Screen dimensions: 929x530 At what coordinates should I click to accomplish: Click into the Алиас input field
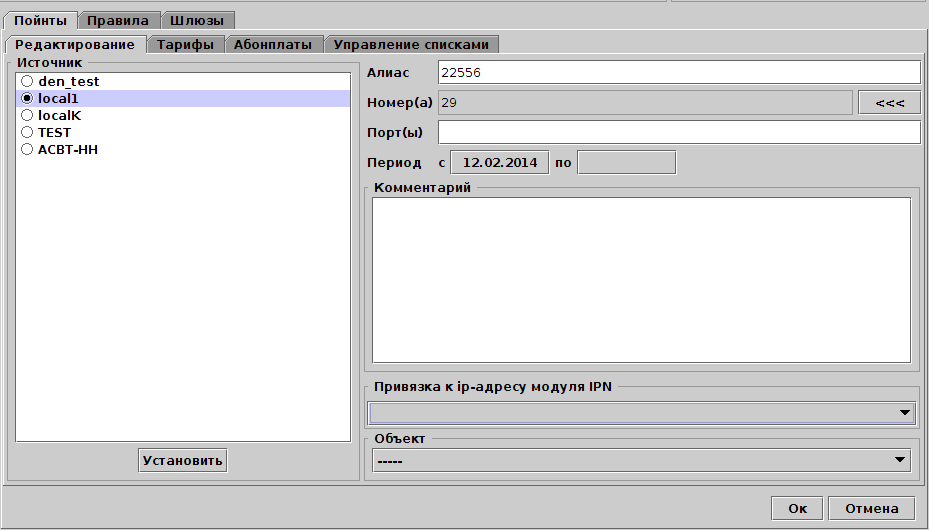(678, 73)
